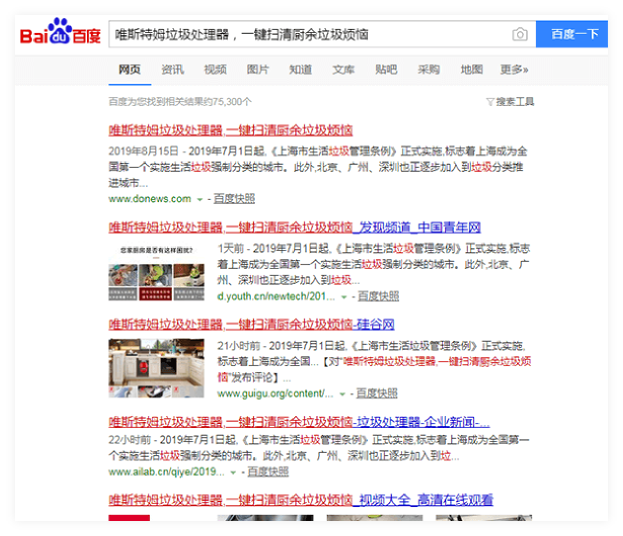
Task: Click the Baidu logo
Action: click(60, 31)
